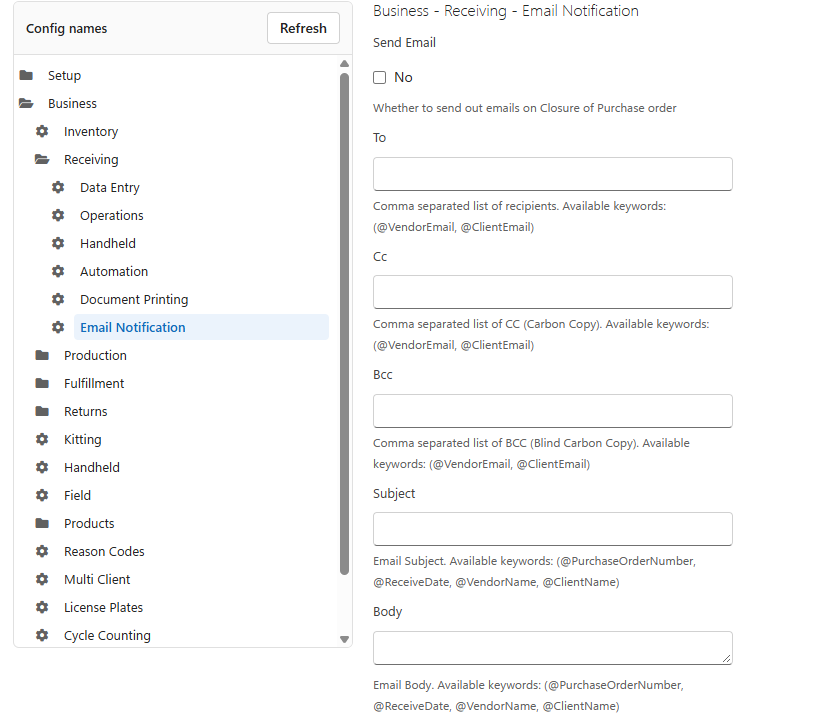Open the Inventory config section
Screen dimensions: 833x715
[91, 131]
